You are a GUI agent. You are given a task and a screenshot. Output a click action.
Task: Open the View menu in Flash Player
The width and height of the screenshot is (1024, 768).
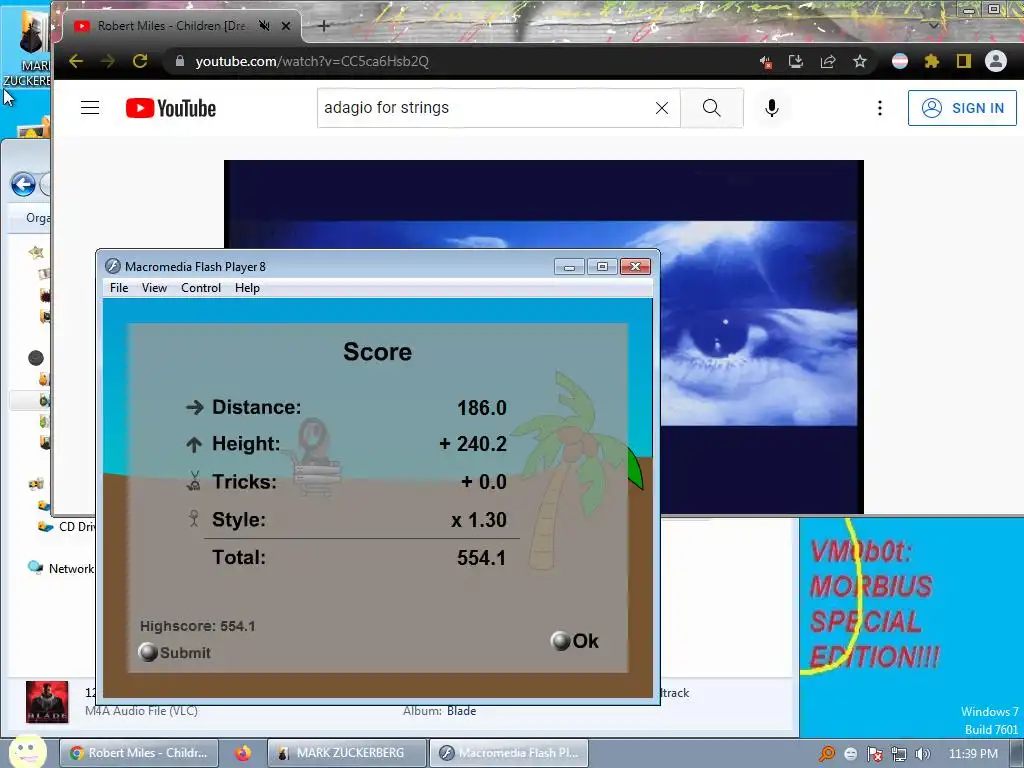pos(154,288)
